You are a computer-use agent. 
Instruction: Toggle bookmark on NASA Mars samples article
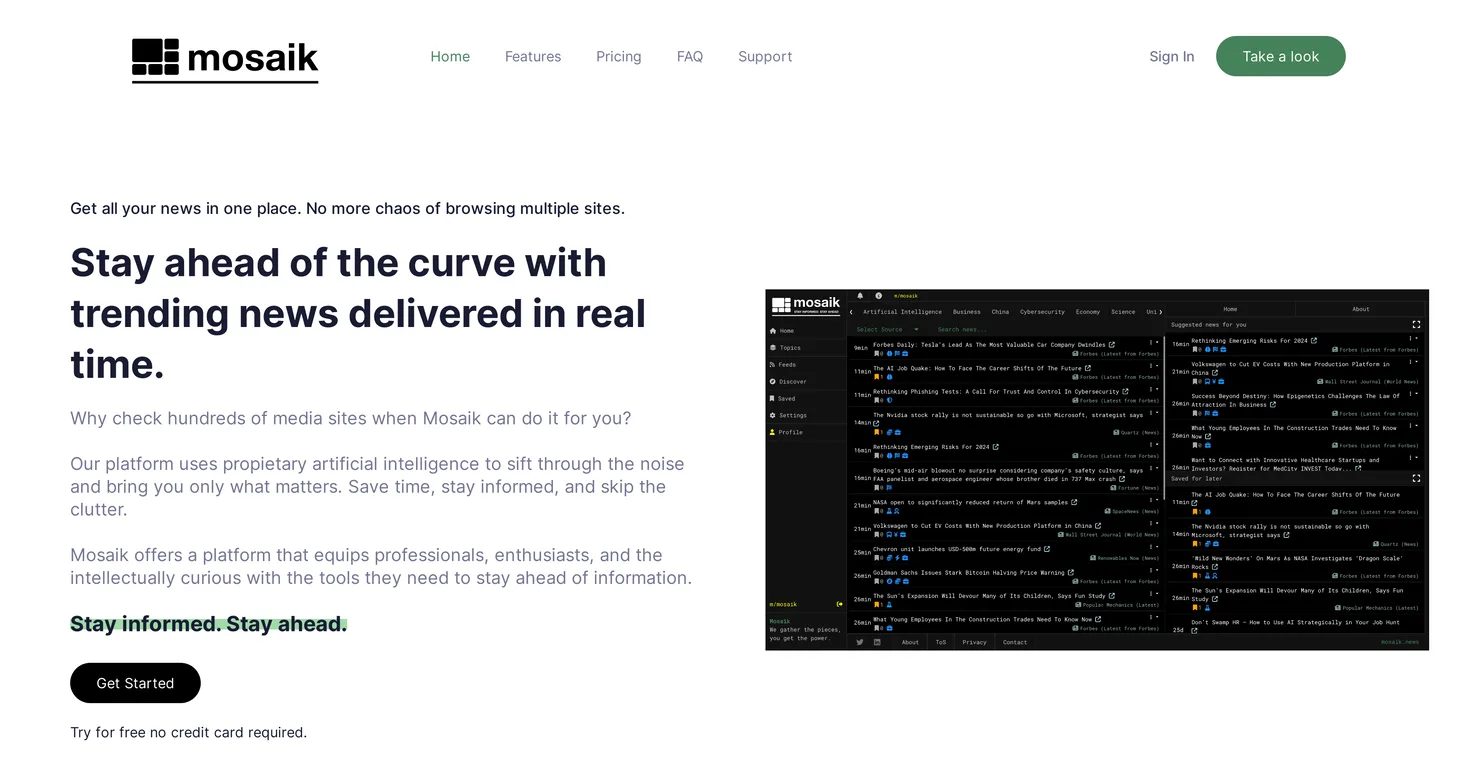pyautogui.click(x=876, y=511)
